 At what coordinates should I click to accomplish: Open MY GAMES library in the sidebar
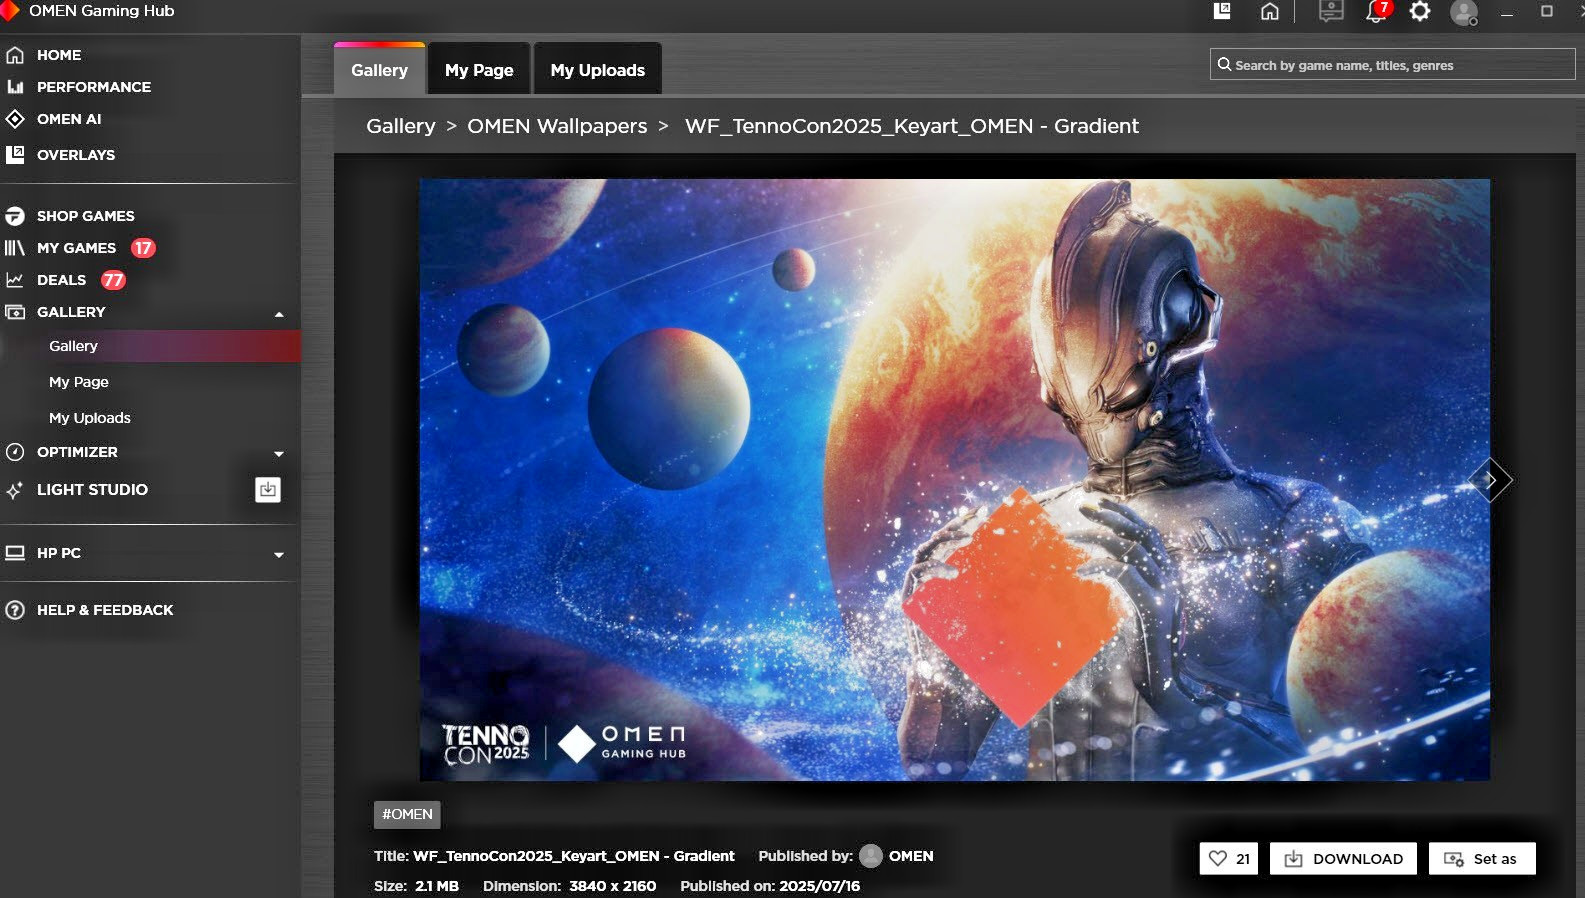coord(76,248)
